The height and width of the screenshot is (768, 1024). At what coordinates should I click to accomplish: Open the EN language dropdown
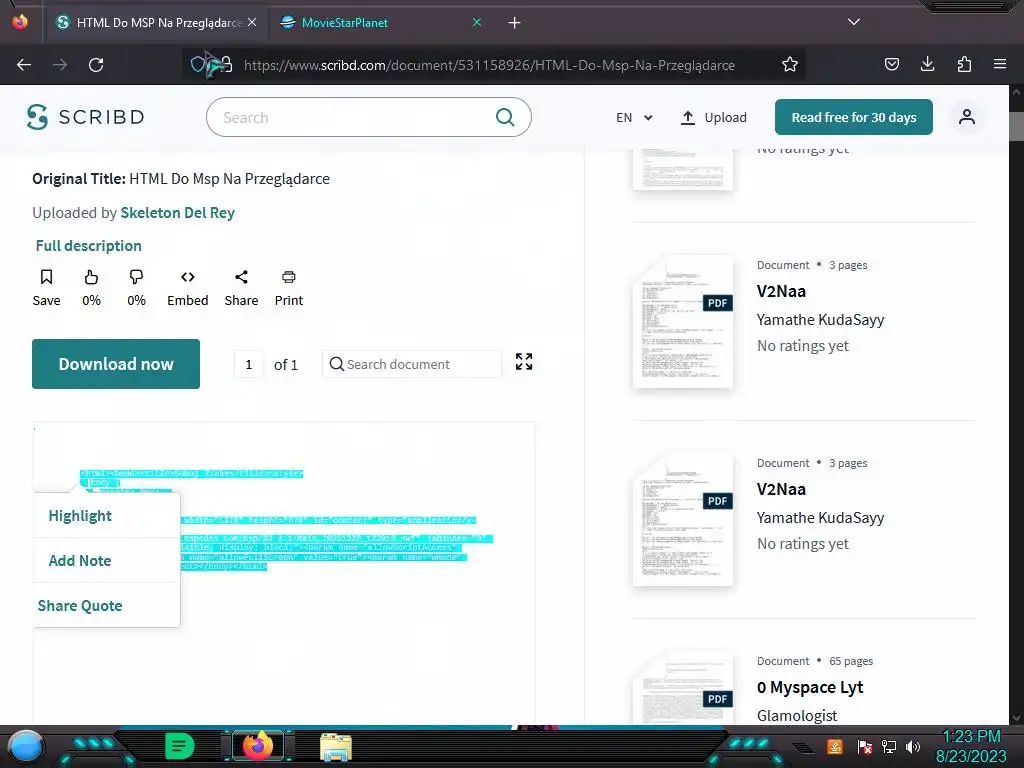pos(634,118)
